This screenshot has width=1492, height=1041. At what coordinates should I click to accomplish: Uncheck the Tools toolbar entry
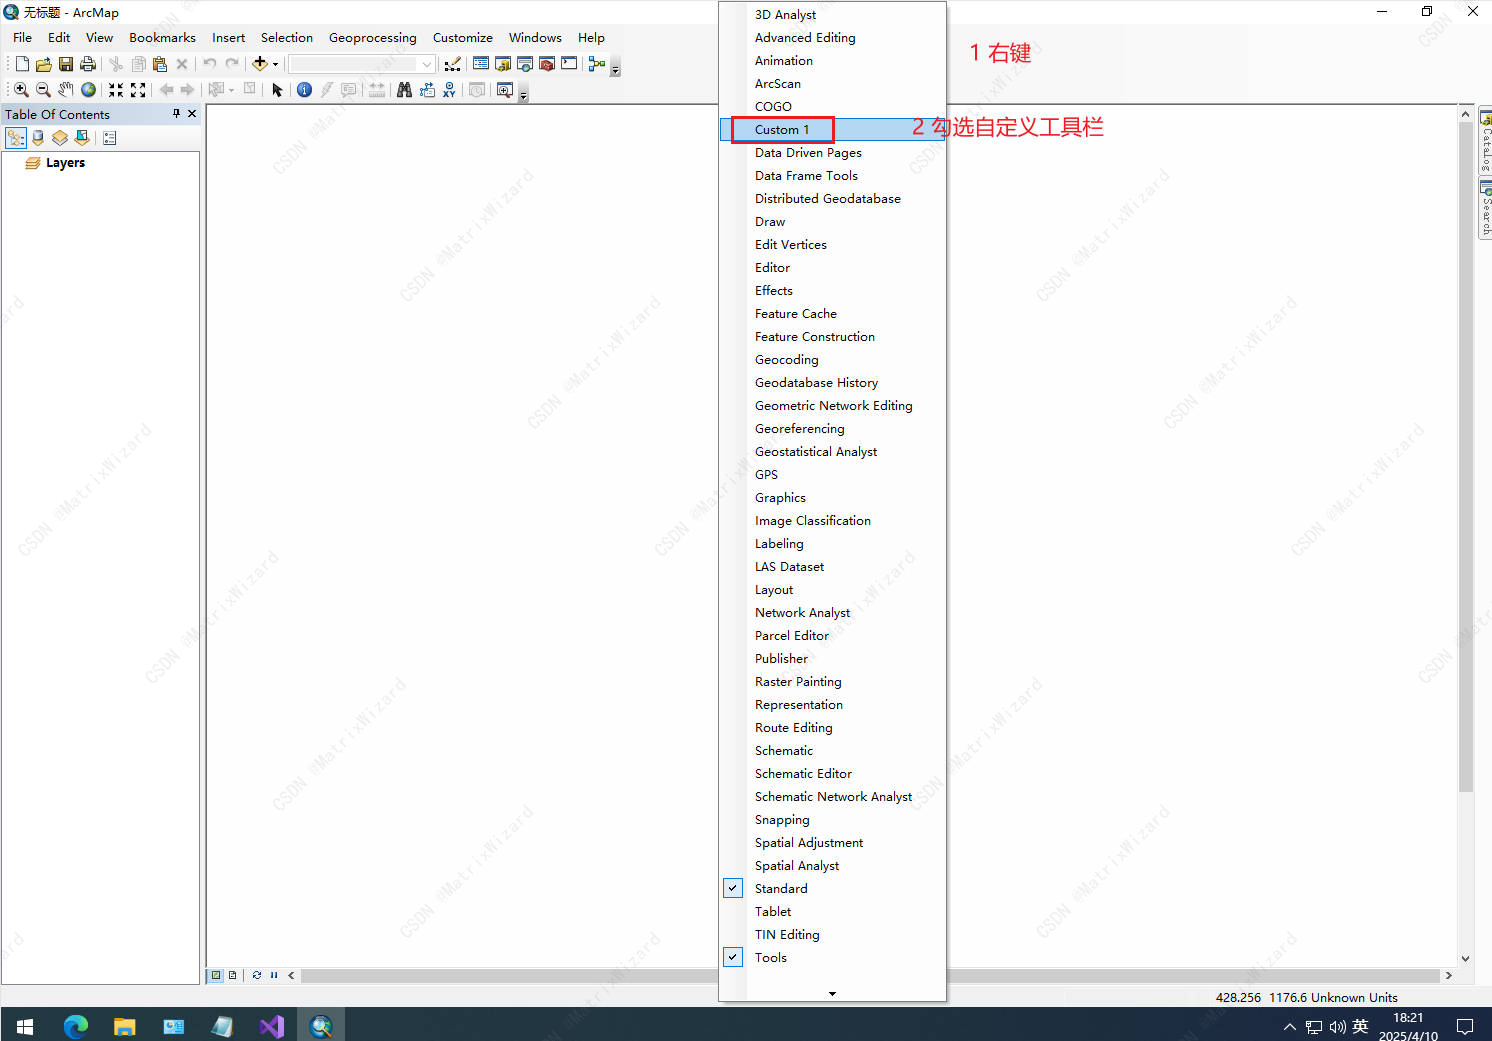(x=832, y=957)
